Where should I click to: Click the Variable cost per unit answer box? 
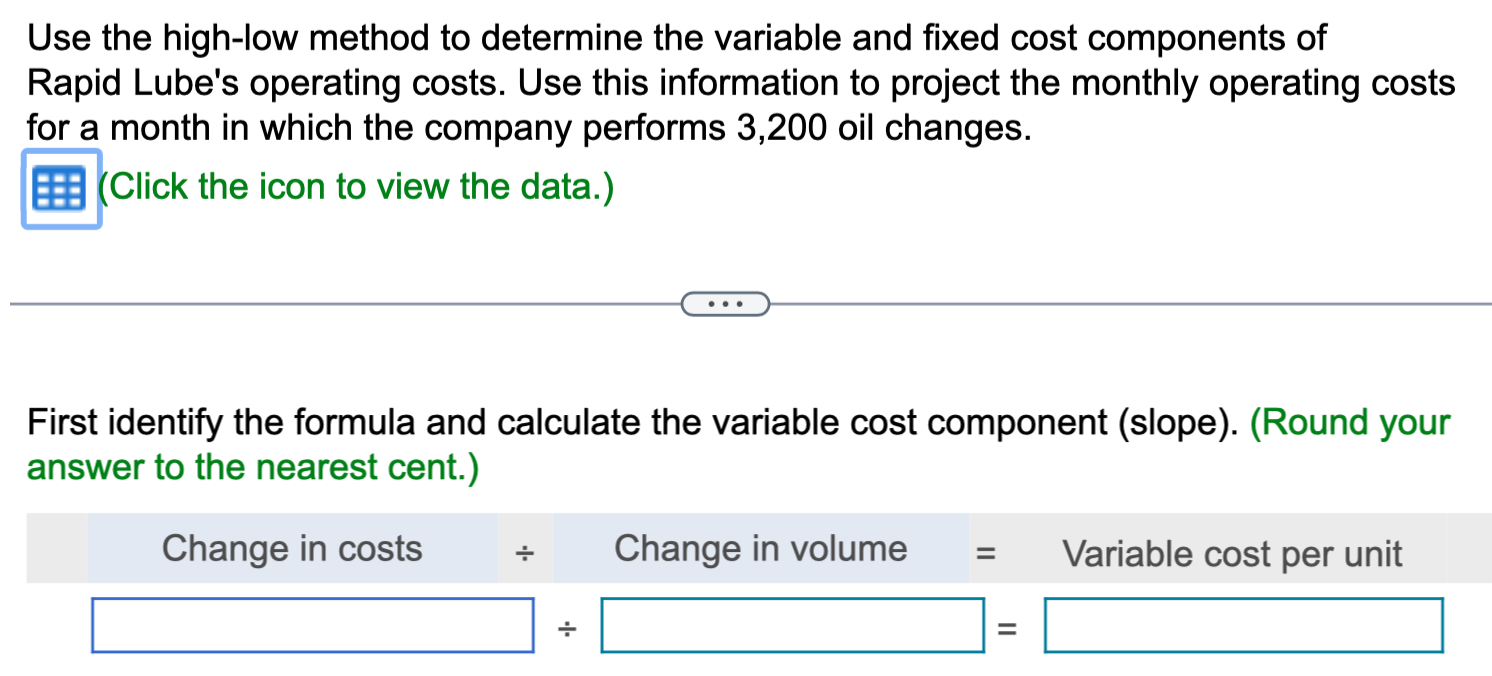(1242, 624)
